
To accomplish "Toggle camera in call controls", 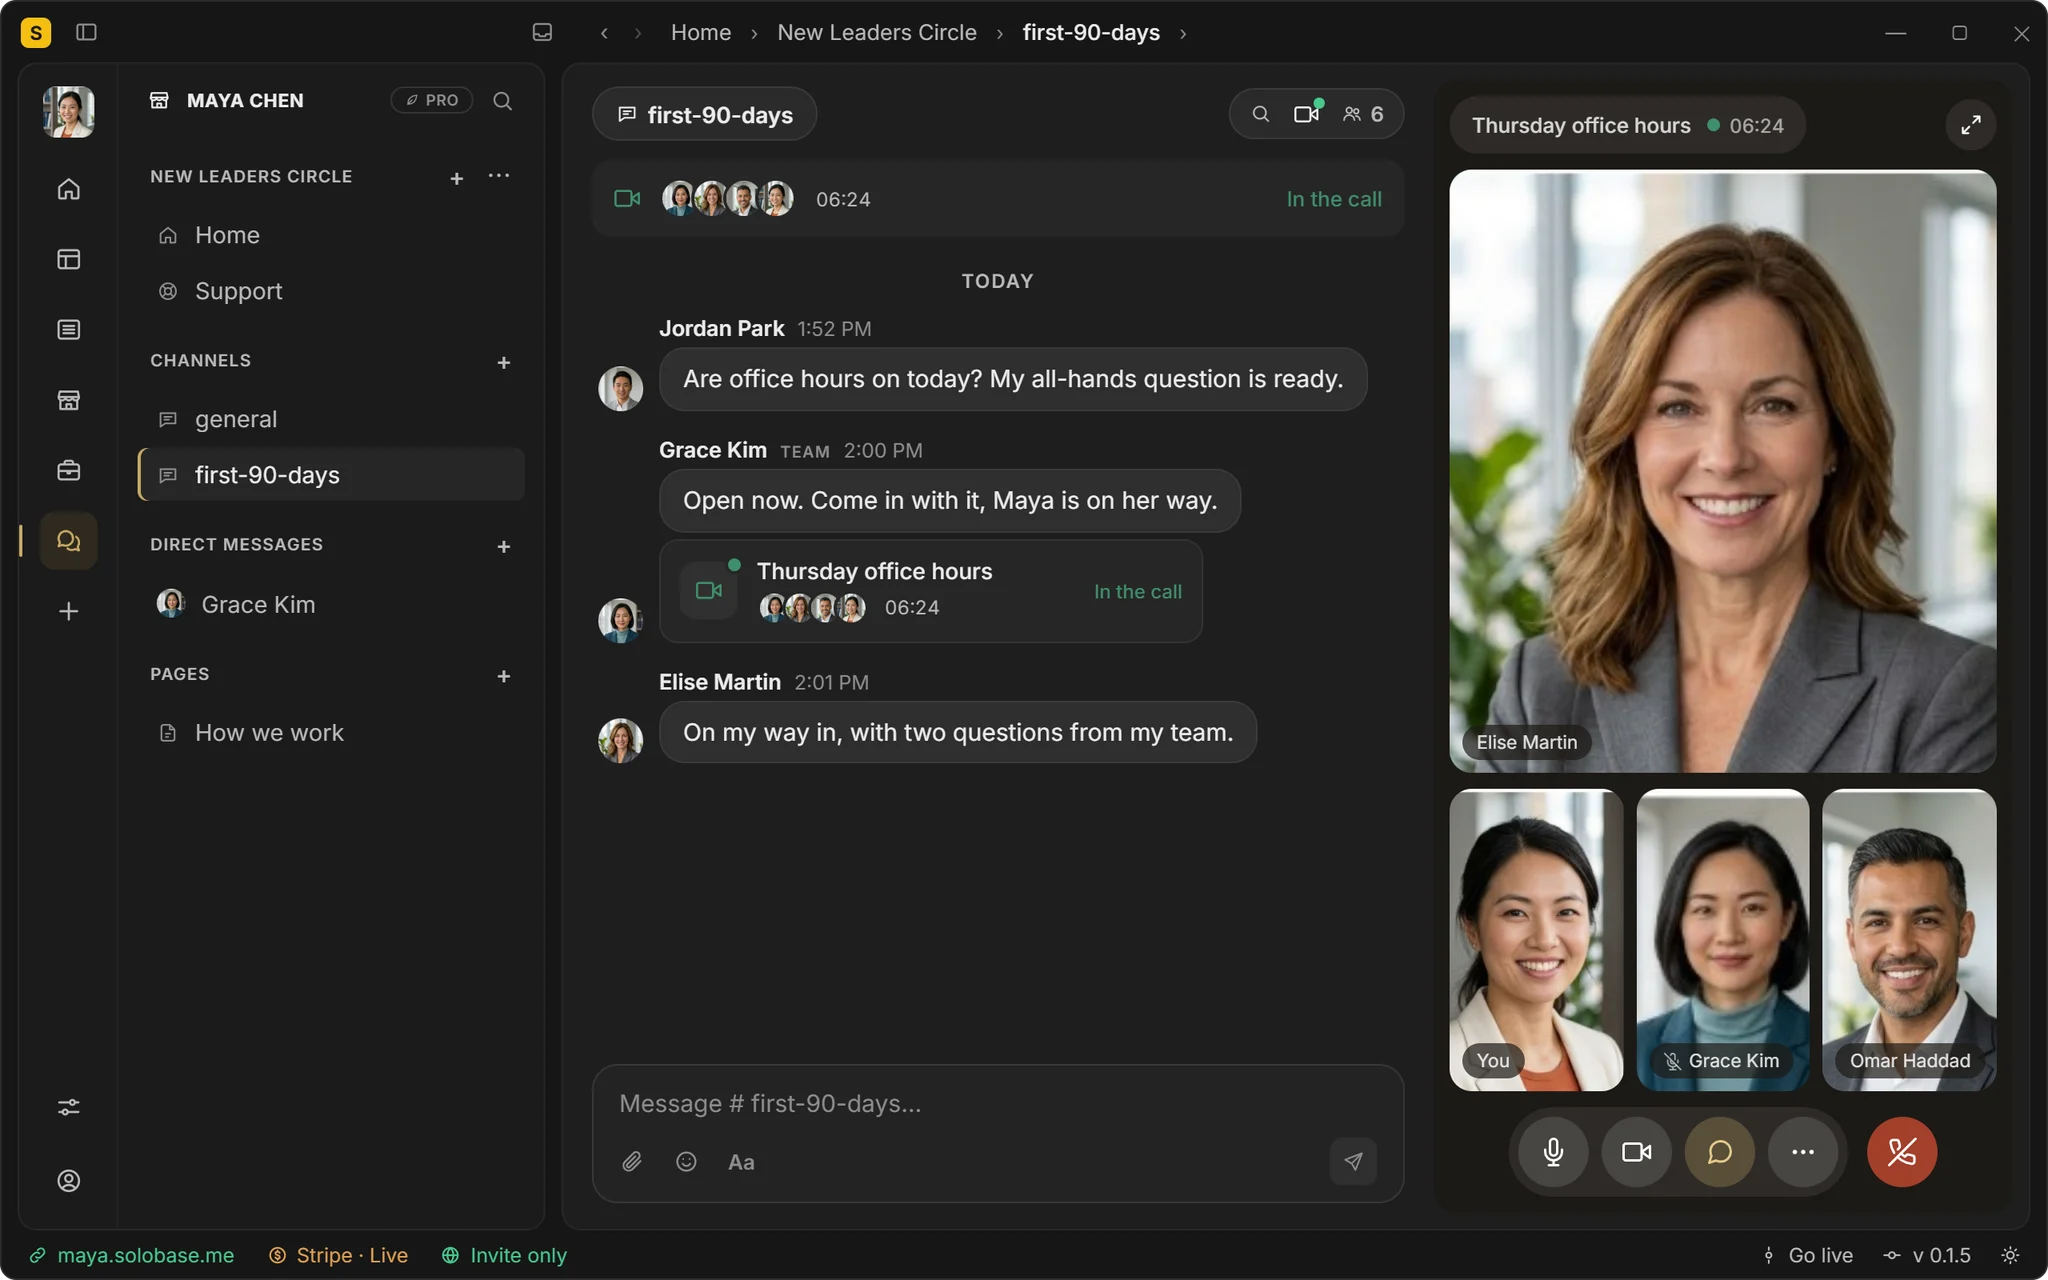I will coord(1636,1152).
